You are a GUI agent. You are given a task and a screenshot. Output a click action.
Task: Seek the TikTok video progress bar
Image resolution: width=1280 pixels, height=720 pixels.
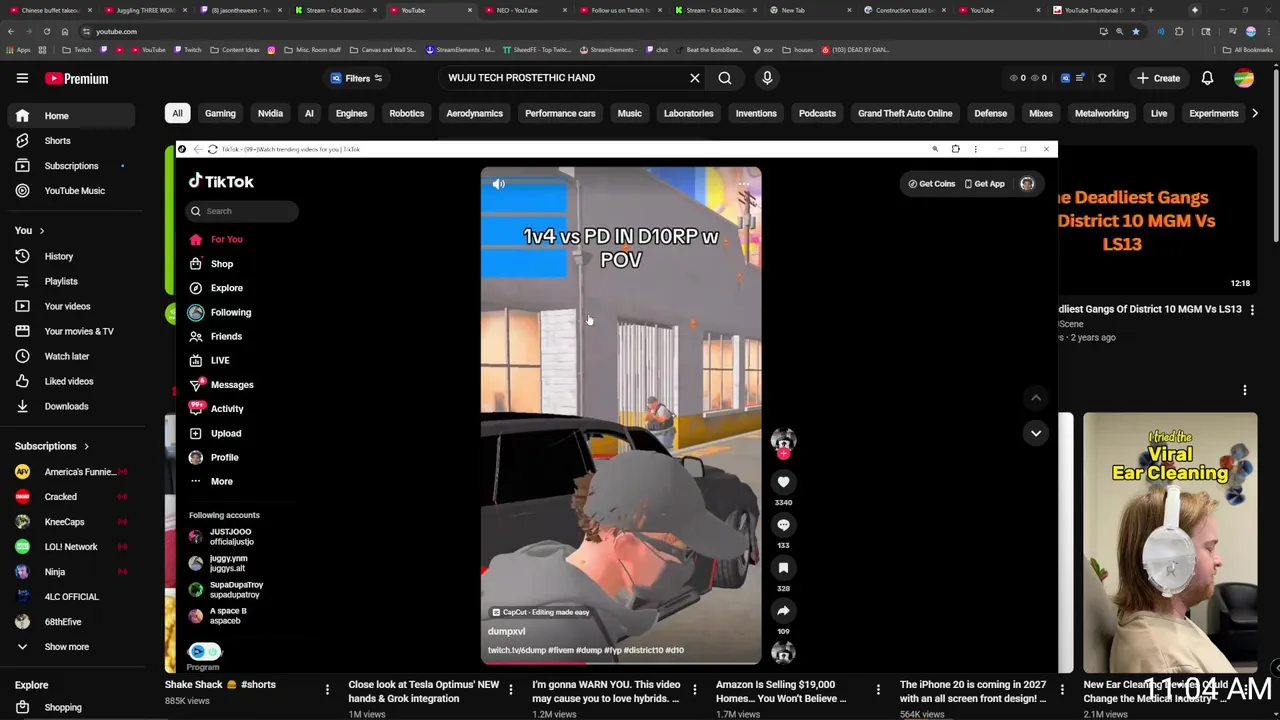pos(620,662)
